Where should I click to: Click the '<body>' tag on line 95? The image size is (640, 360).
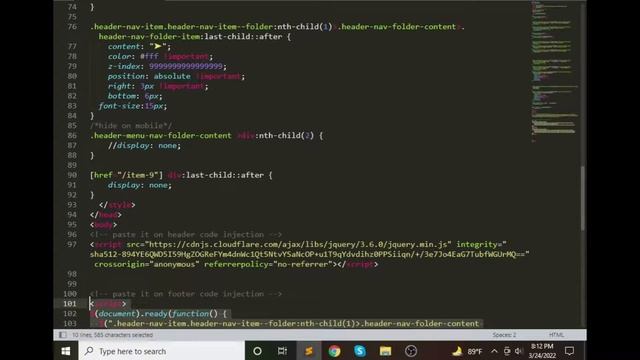click(x=103, y=225)
